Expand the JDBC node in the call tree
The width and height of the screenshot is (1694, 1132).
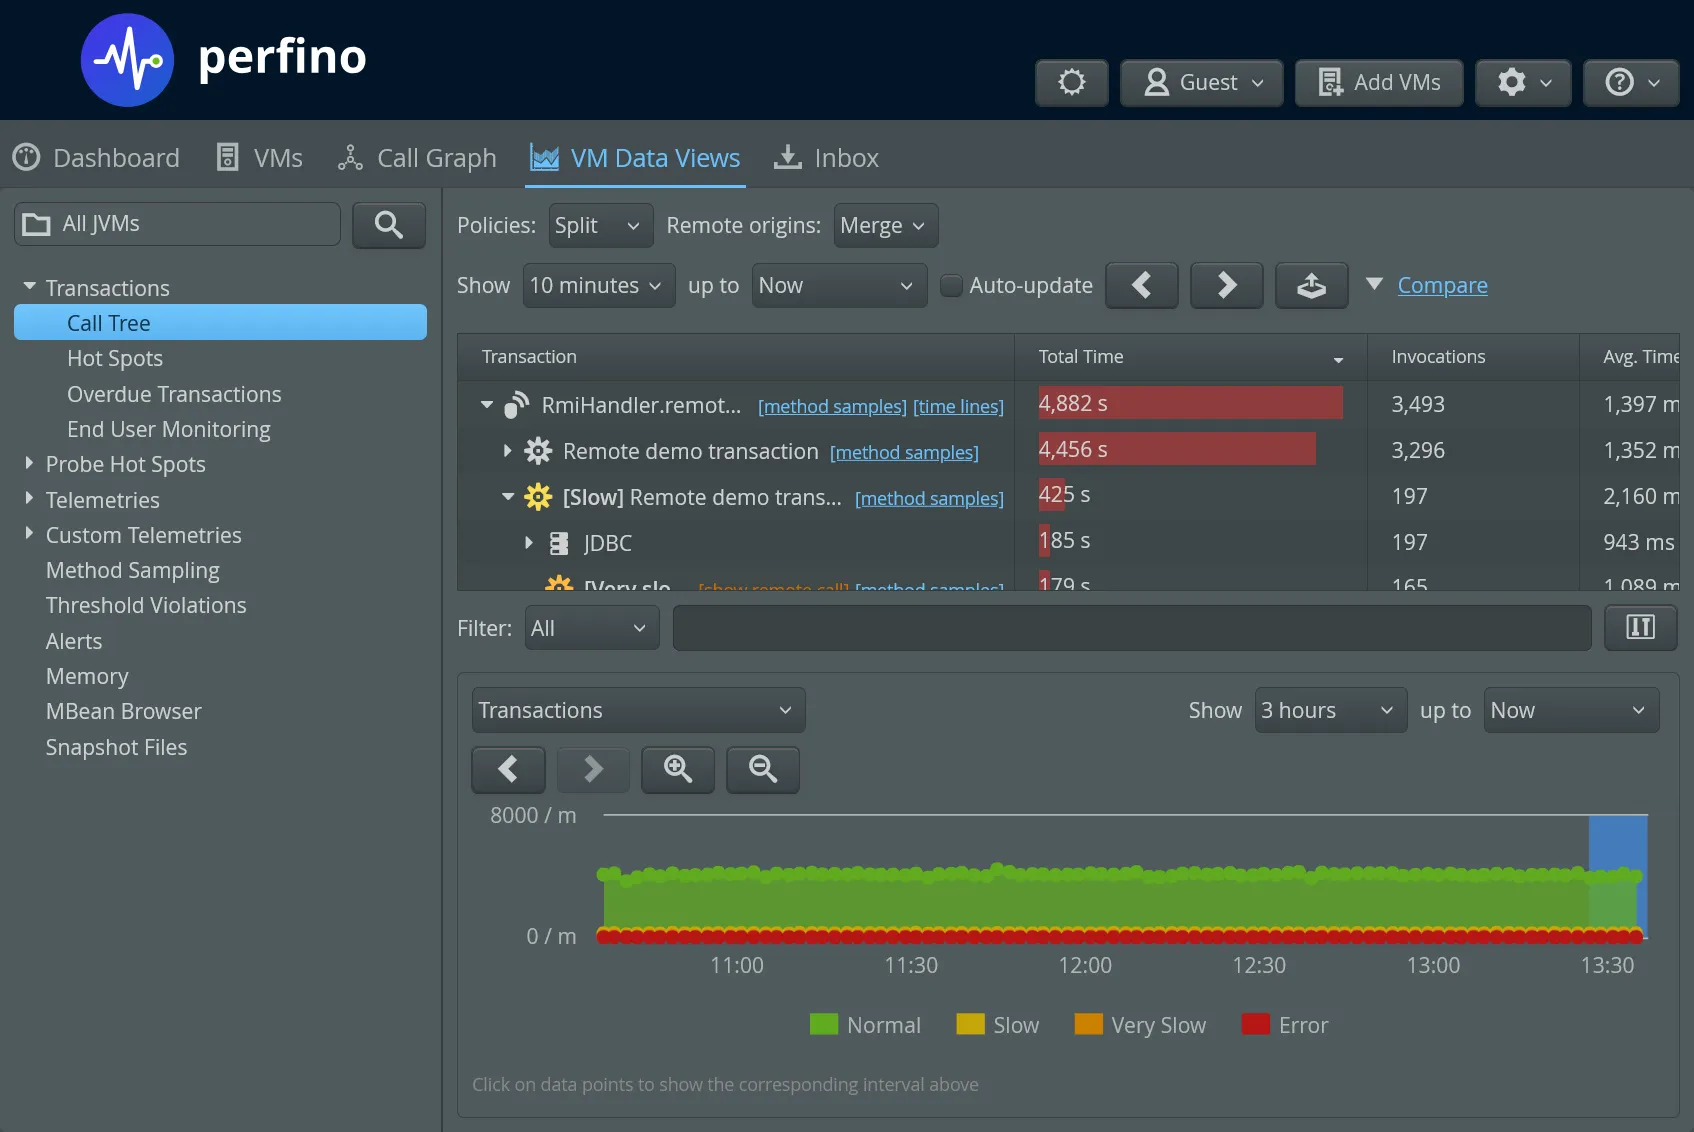click(529, 543)
